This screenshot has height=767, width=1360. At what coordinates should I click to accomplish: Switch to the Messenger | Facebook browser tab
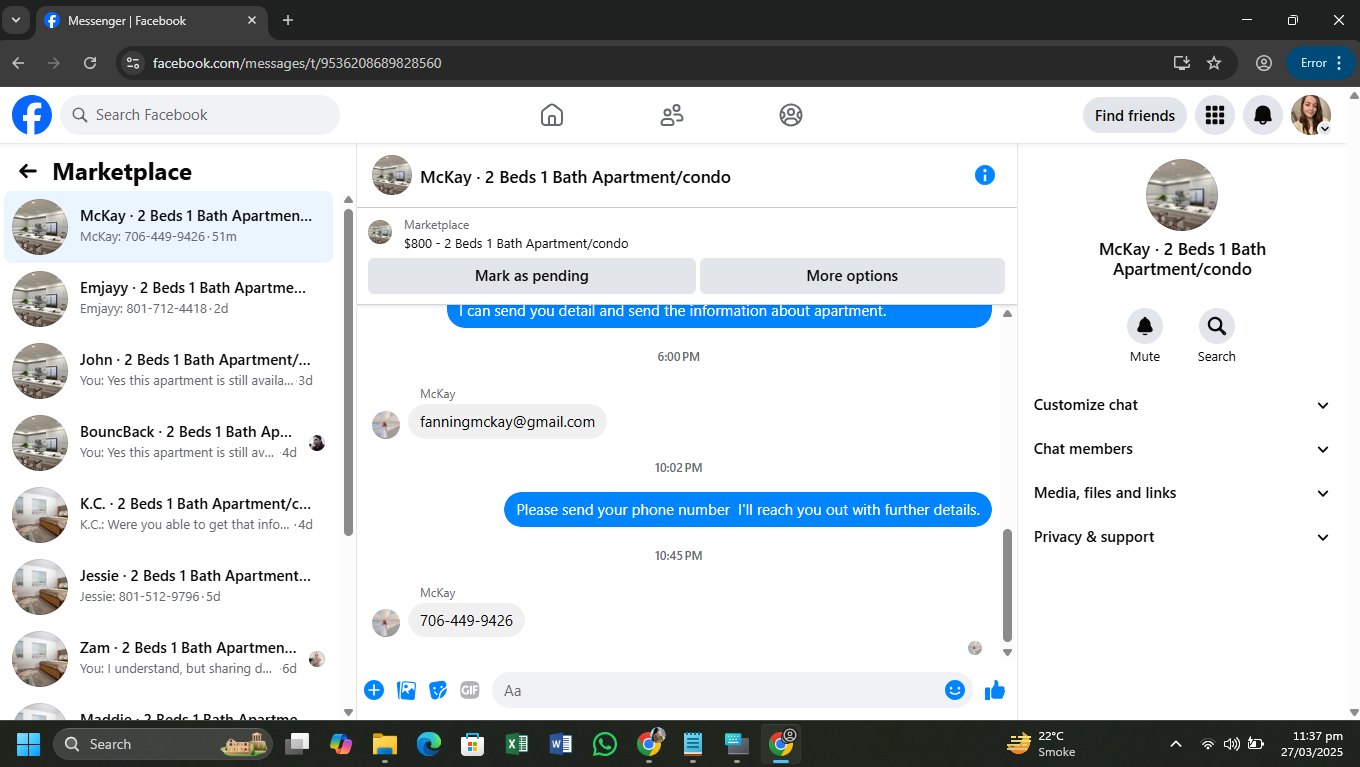click(x=152, y=20)
